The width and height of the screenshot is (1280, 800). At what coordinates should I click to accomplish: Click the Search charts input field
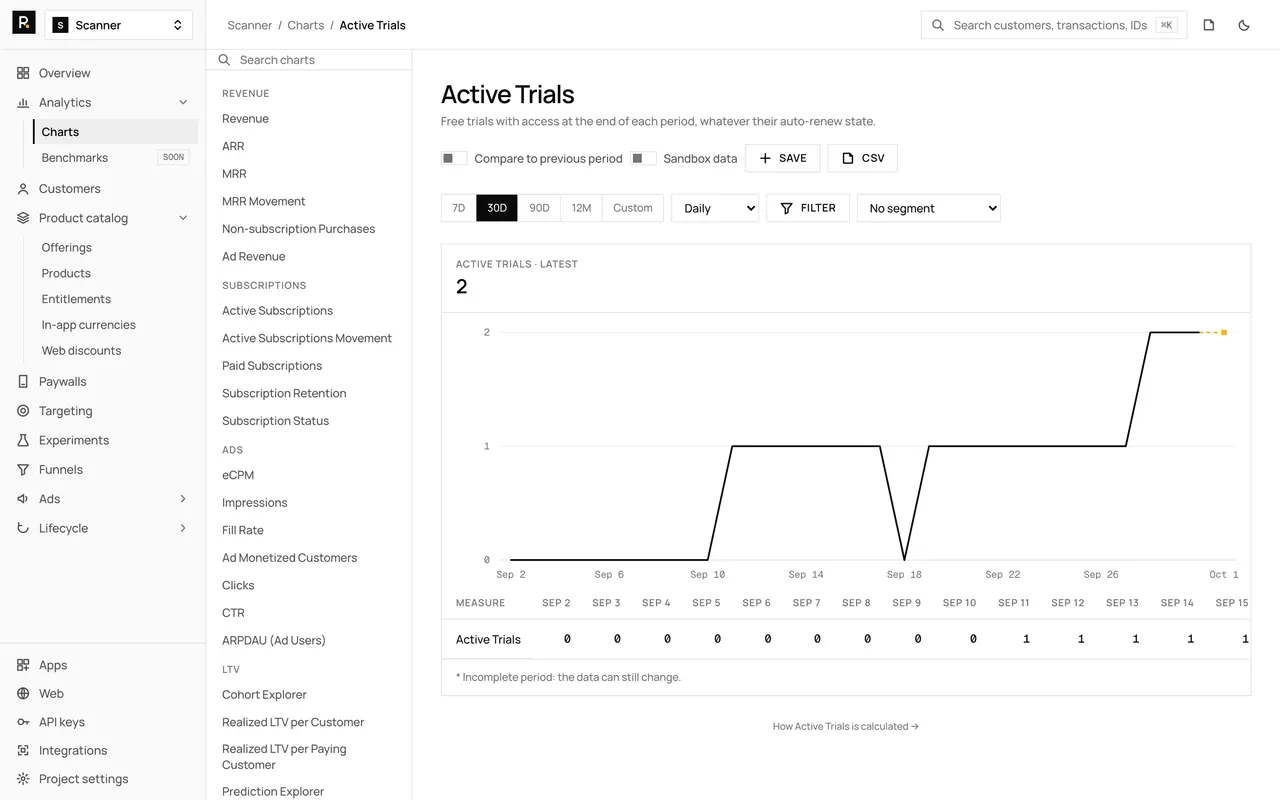click(309, 60)
